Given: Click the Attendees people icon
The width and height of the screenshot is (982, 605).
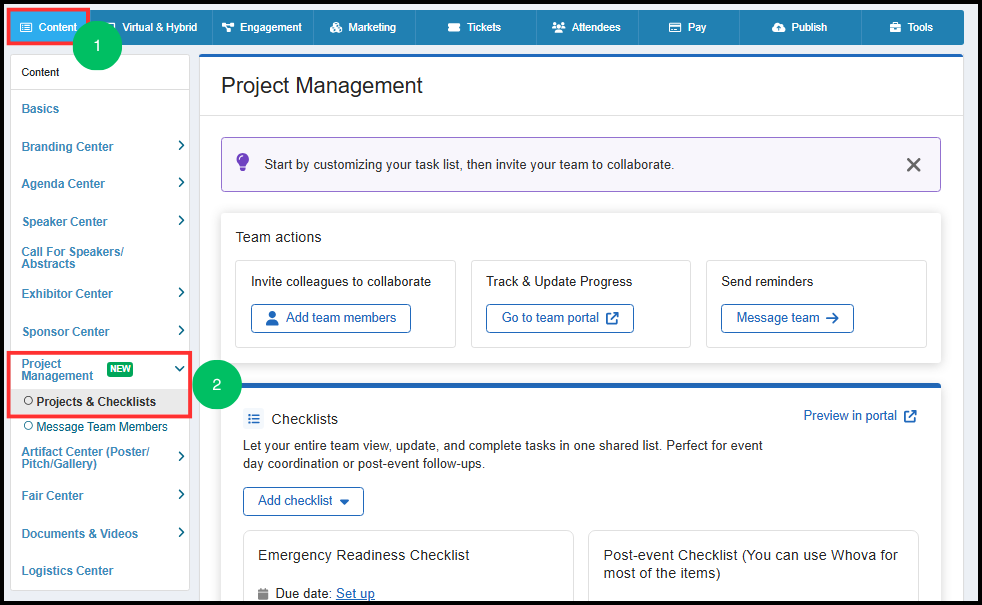Looking at the screenshot, I should pos(559,27).
